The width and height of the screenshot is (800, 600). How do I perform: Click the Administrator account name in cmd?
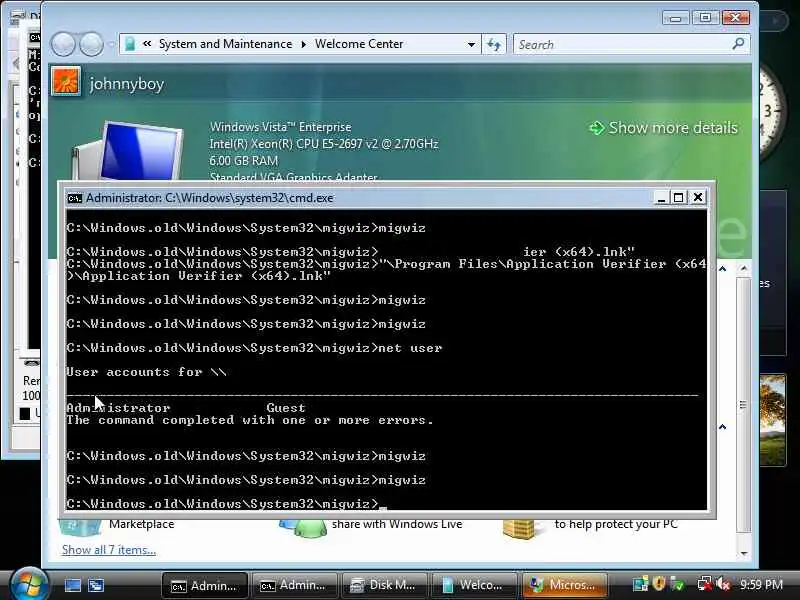coord(118,408)
